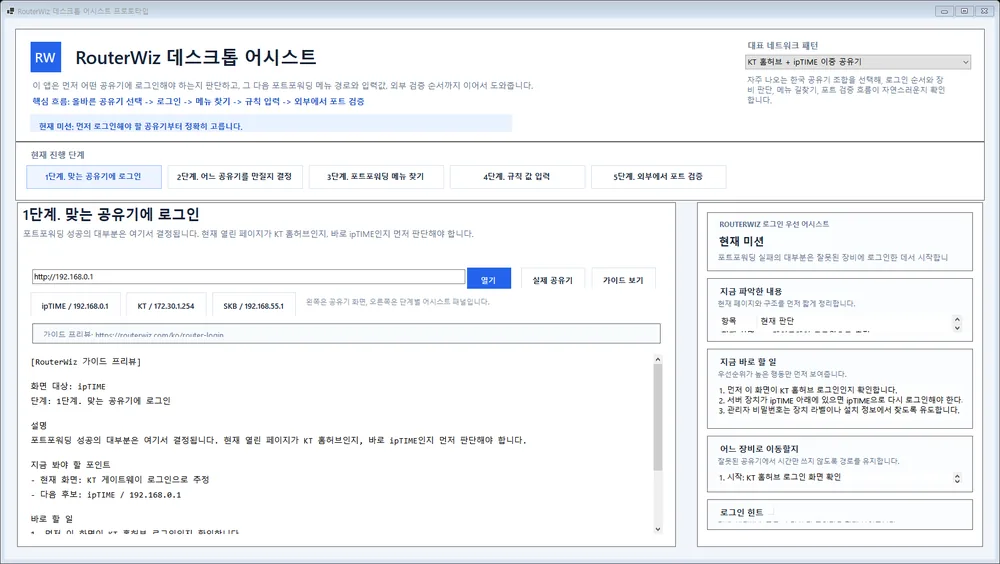This screenshot has width=1000, height=564.
Task: Maximize the RouterWiz window
Action: tap(964, 11)
